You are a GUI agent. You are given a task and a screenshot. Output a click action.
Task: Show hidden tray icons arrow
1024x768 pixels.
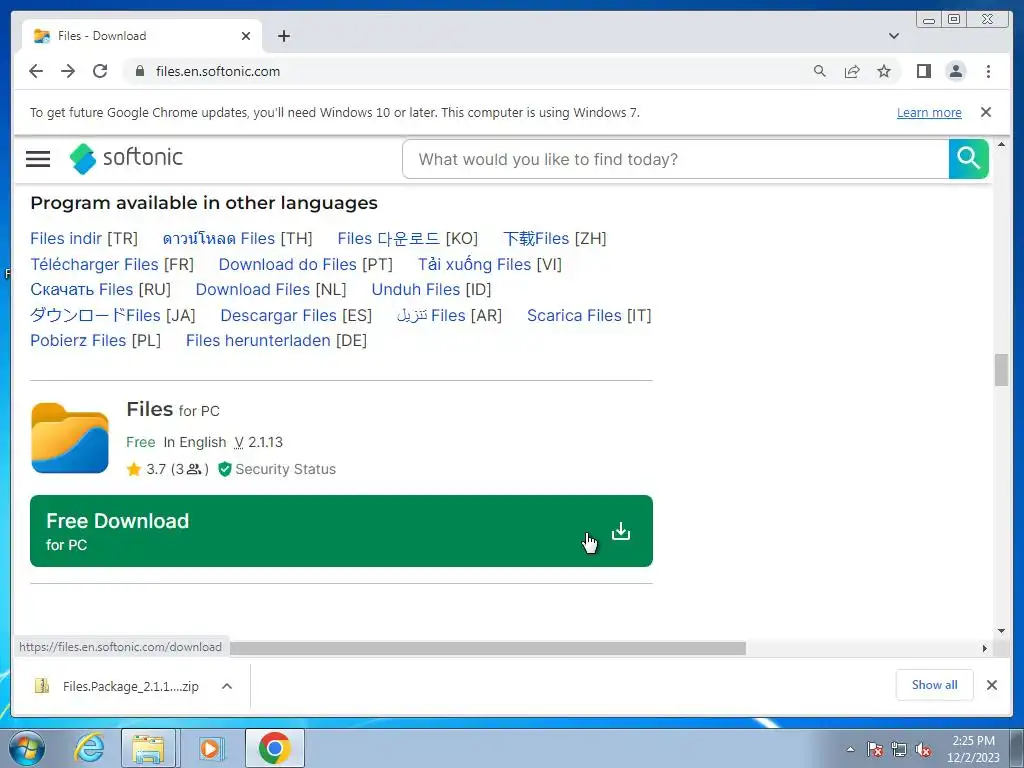tap(850, 749)
